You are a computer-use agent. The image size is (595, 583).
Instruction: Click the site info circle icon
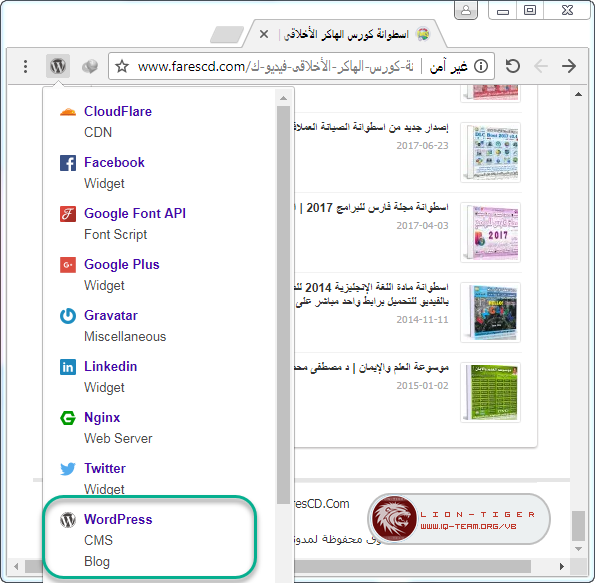(481, 66)
